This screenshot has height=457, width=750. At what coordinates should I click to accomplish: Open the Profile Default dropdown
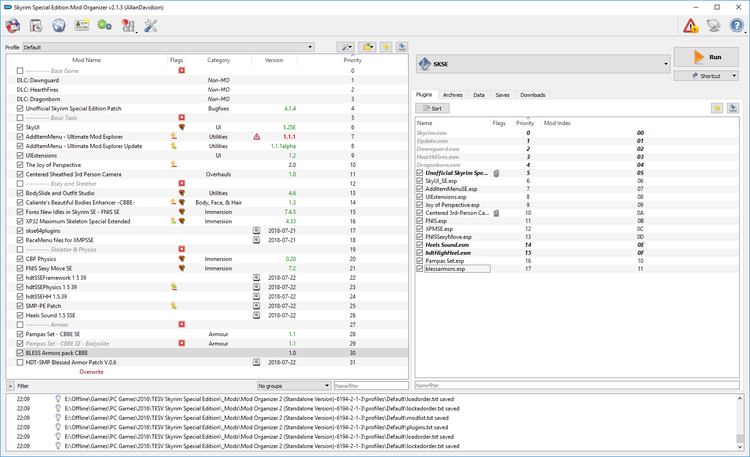(x=168, y=47)
